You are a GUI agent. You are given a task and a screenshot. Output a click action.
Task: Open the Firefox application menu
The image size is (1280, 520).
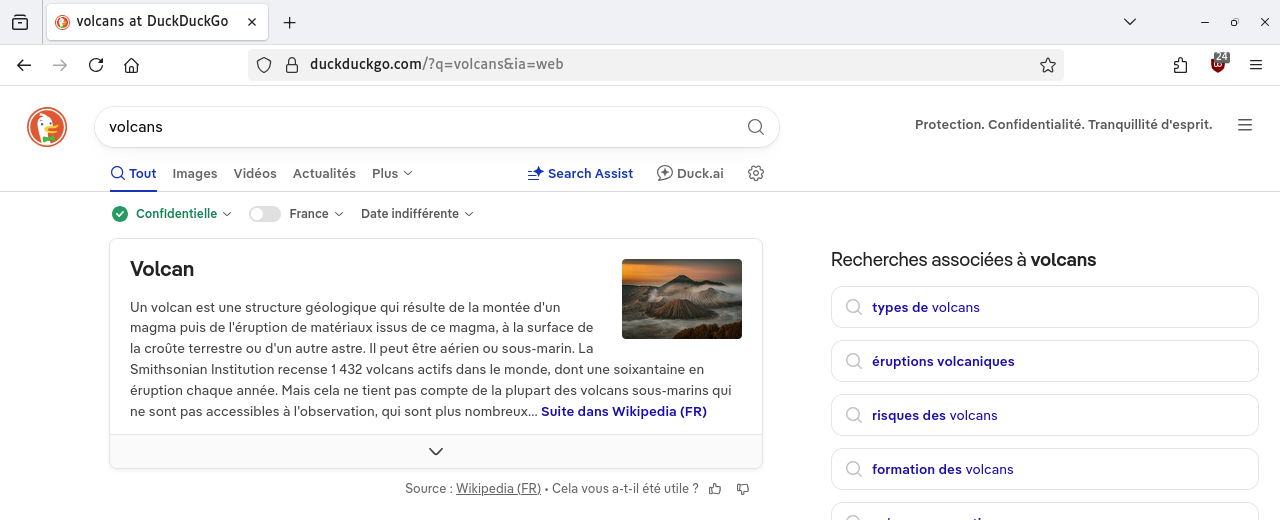pyautogui.click(x=1256, y=65)
